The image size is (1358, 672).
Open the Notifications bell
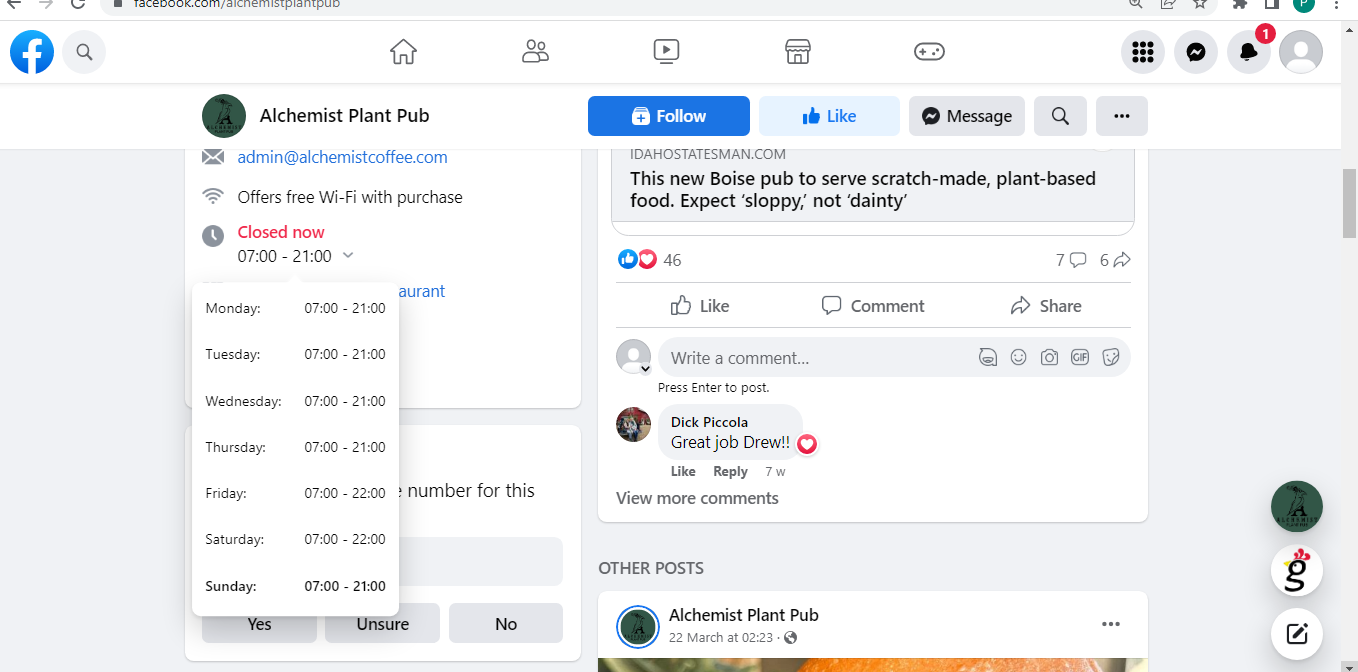(1248, 52)
